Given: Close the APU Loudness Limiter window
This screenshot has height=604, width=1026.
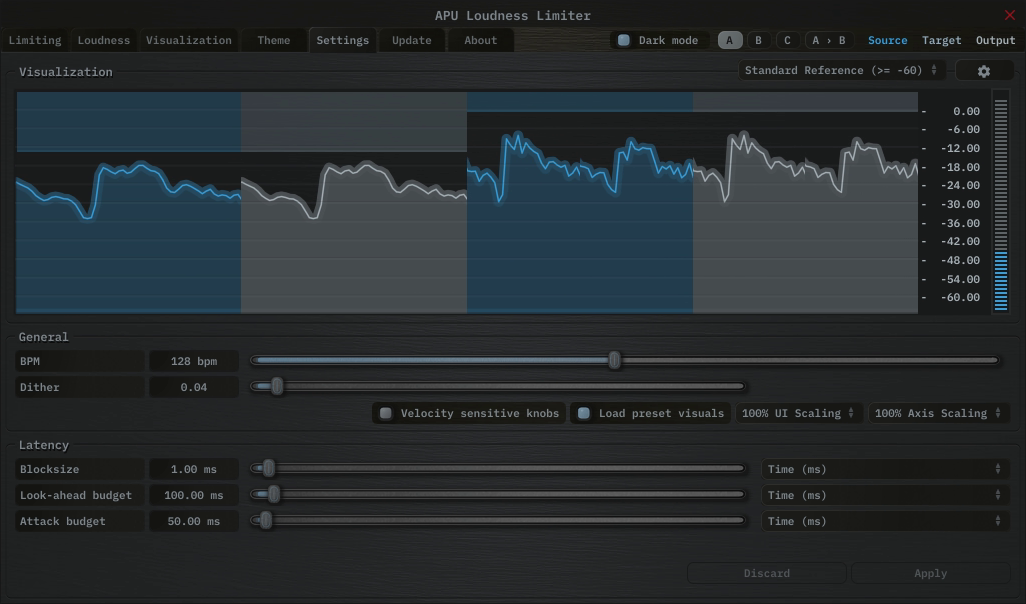Looking at the screenshot, I should (1009, 15).
